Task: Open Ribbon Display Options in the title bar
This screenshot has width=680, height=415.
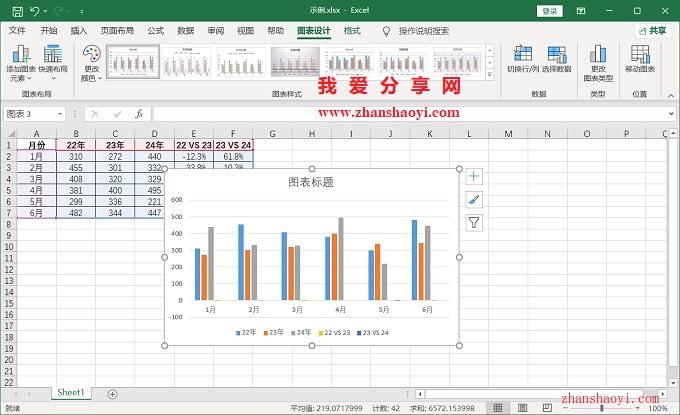Action: [x=581, y=11]
